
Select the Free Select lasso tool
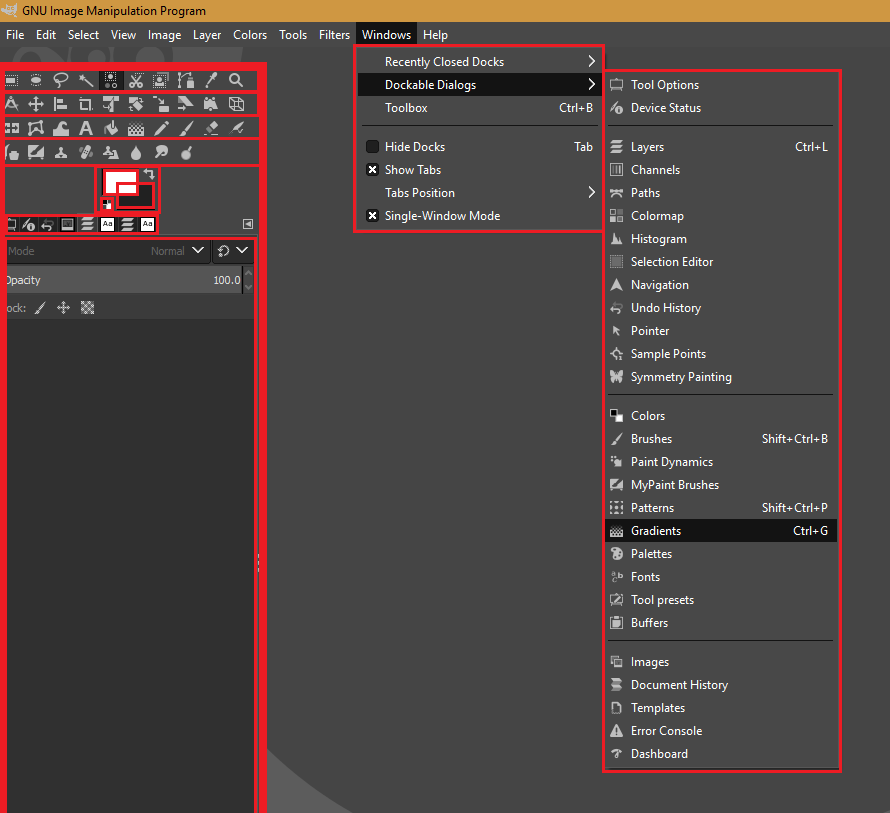click(60, 79)
